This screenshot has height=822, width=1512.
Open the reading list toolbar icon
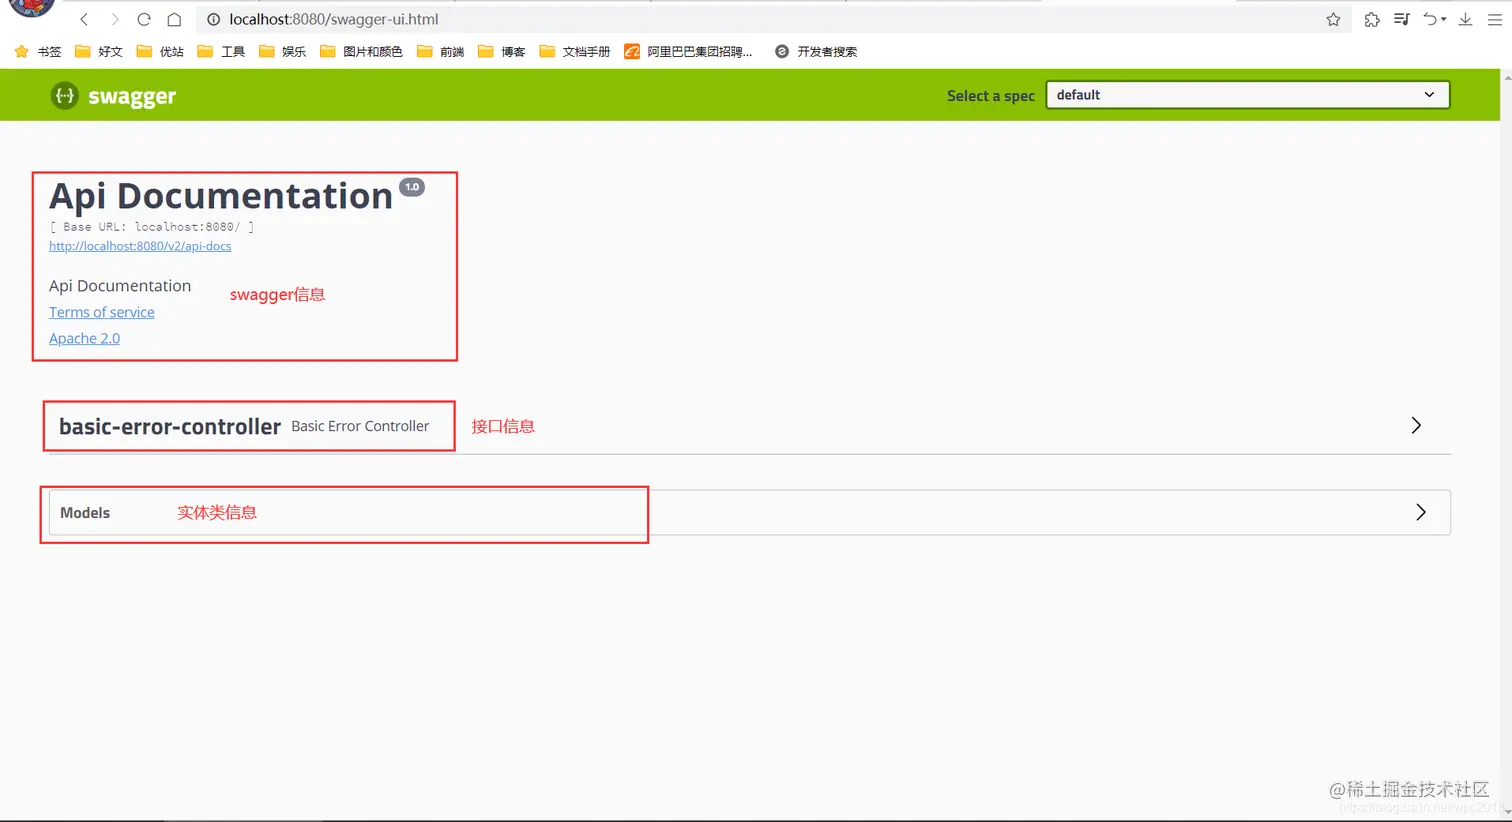1402,19
